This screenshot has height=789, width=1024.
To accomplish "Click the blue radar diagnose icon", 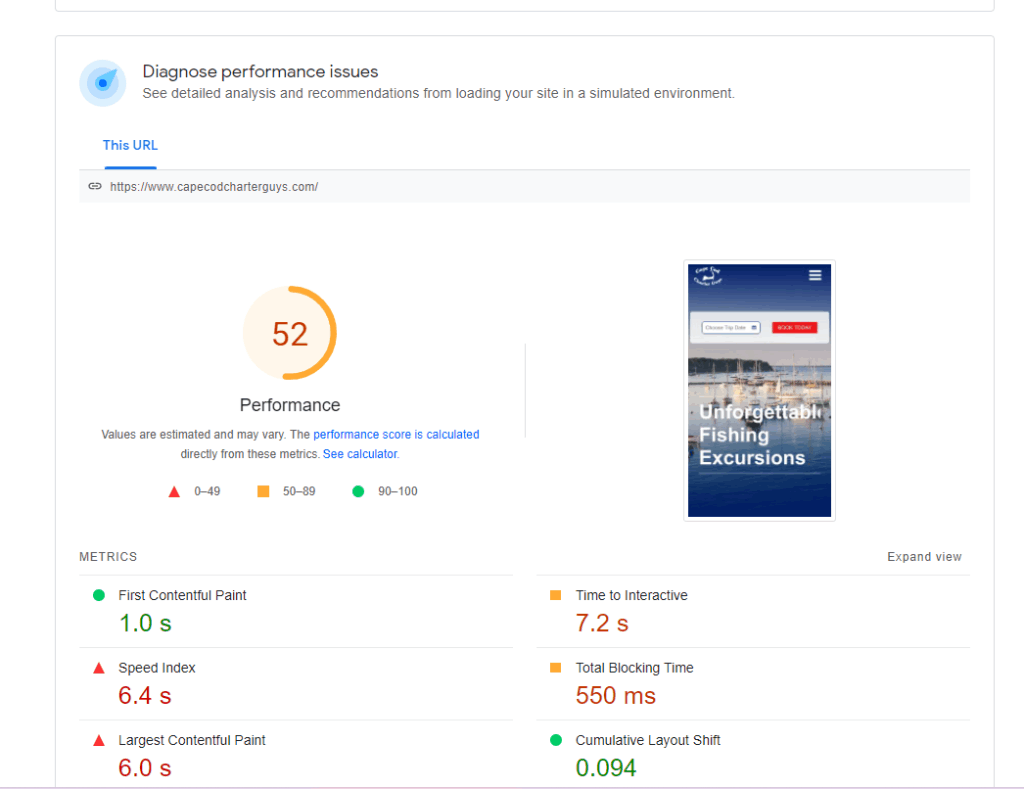I will 103,83.
